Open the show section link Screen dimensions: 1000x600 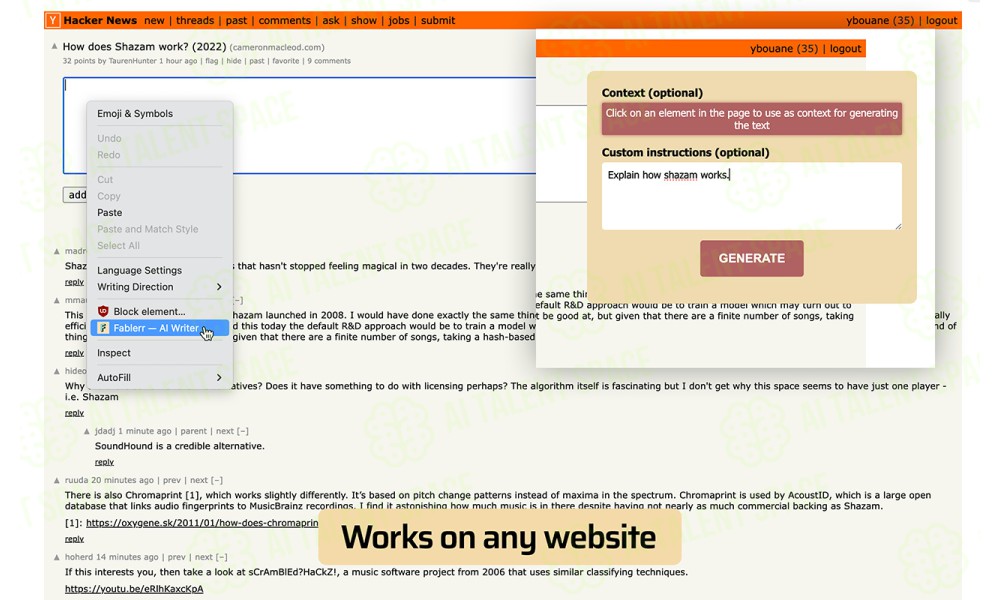364,20
